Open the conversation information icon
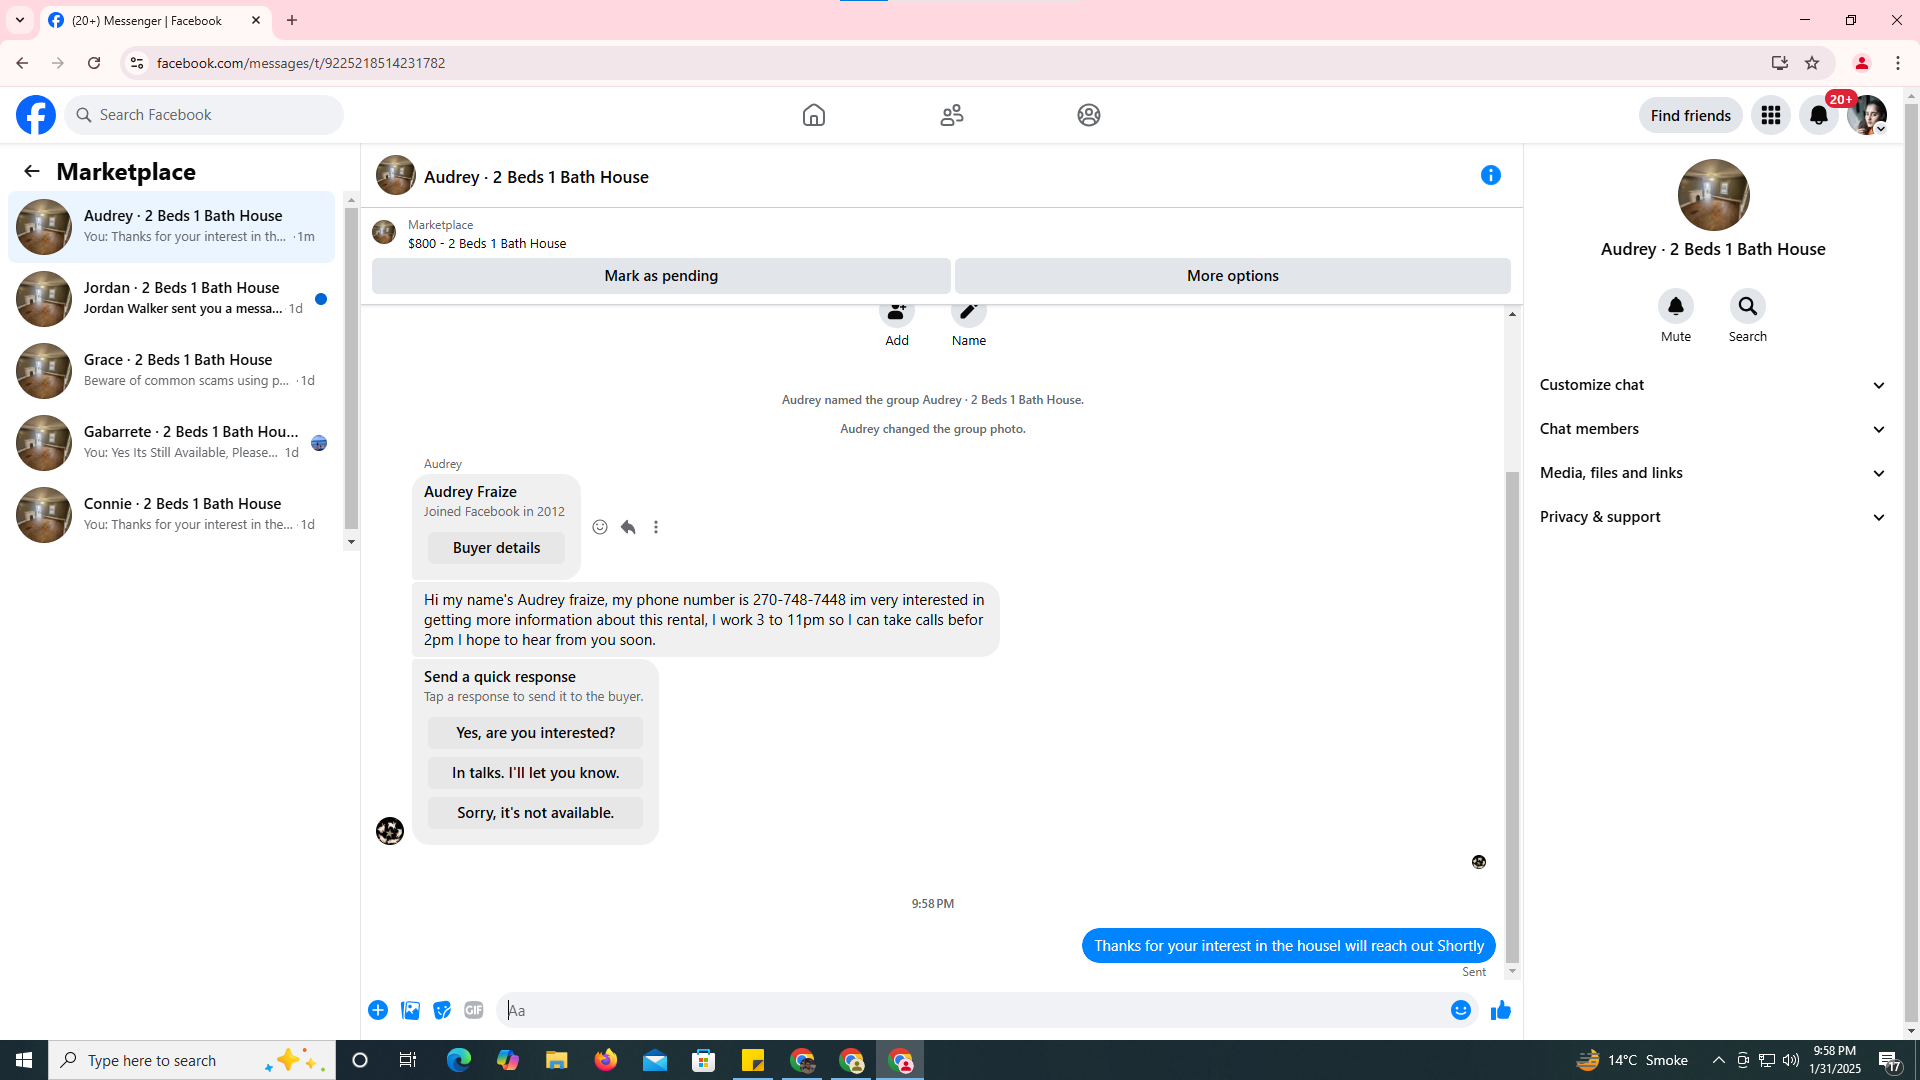Viewport: 1920px width, 1080px height. pyautogui.click(x=1491, y=175)
